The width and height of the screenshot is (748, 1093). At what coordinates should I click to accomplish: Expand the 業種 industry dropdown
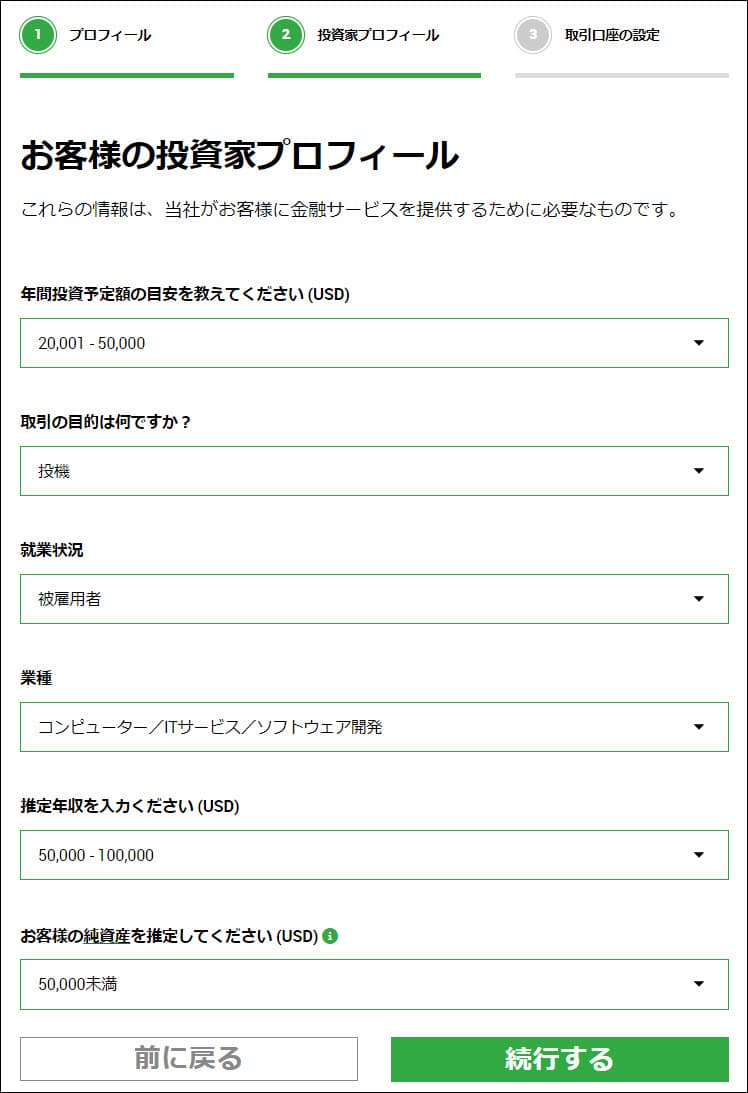click(374, 727)
